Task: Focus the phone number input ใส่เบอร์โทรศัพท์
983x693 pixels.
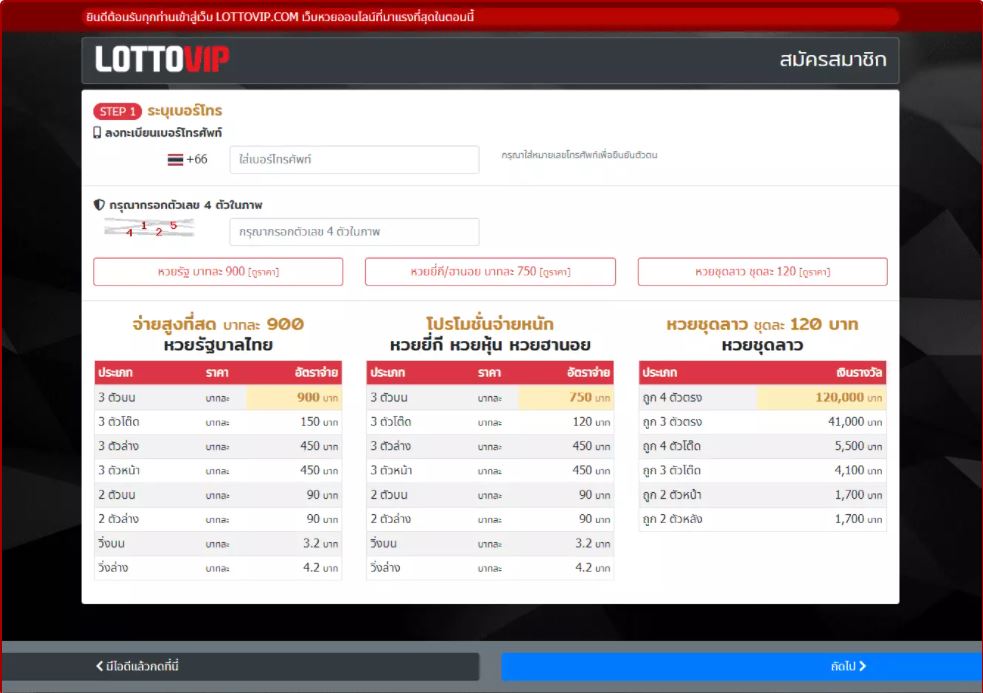Action: point(354,159)
